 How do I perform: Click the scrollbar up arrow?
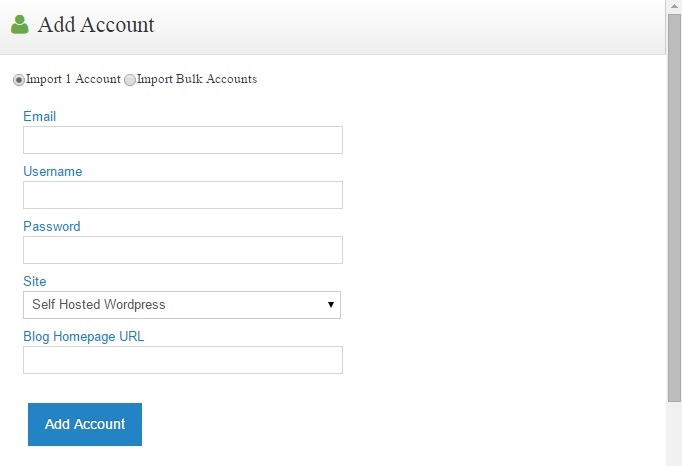(x=674, y=7)
